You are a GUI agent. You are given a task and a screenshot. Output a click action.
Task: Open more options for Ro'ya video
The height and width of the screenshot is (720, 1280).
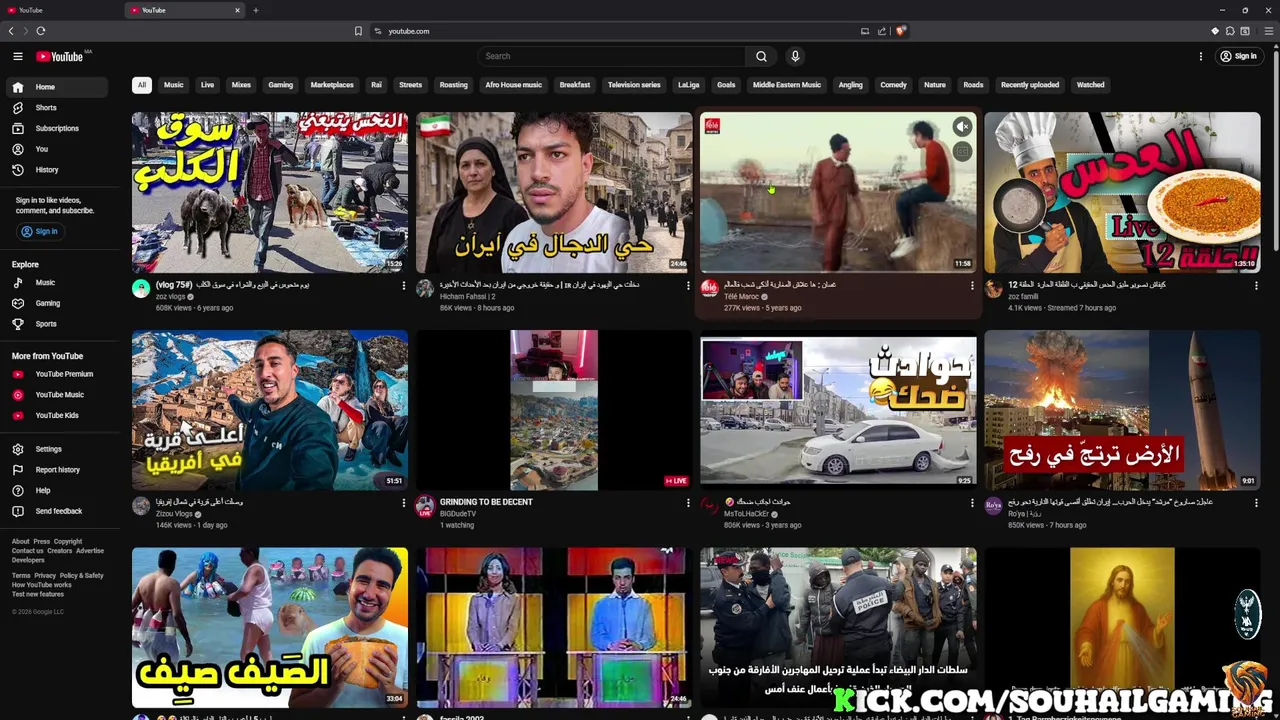[1256, 503]
